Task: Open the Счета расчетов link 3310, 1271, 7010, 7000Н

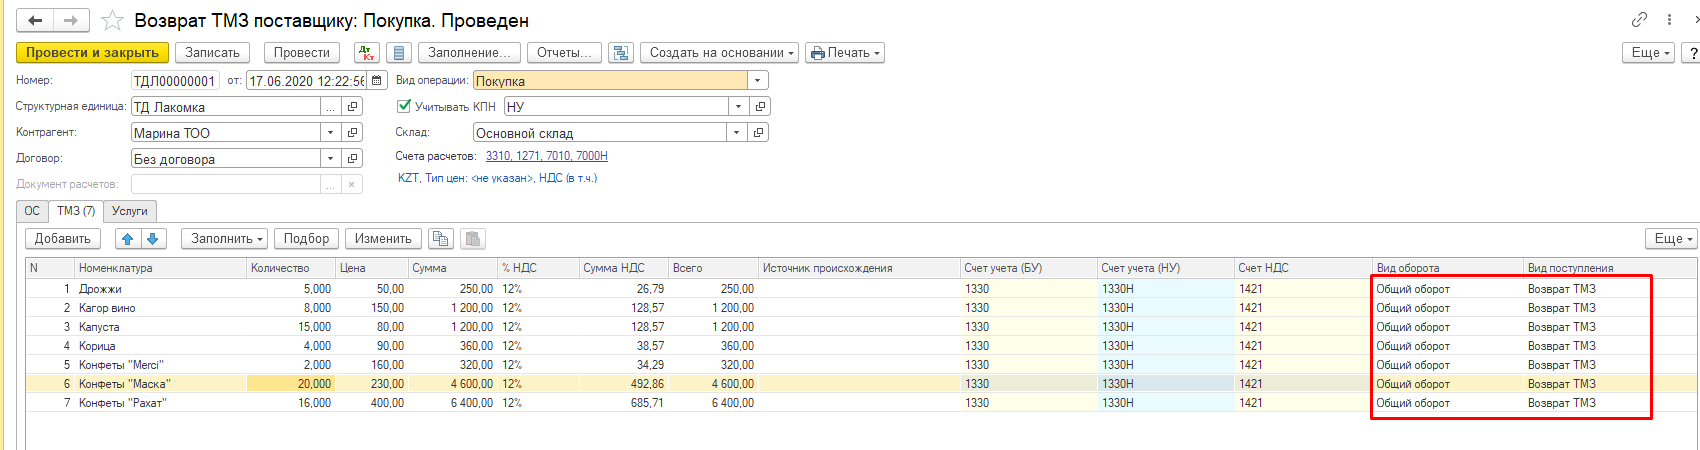Action: click(547, 156)
